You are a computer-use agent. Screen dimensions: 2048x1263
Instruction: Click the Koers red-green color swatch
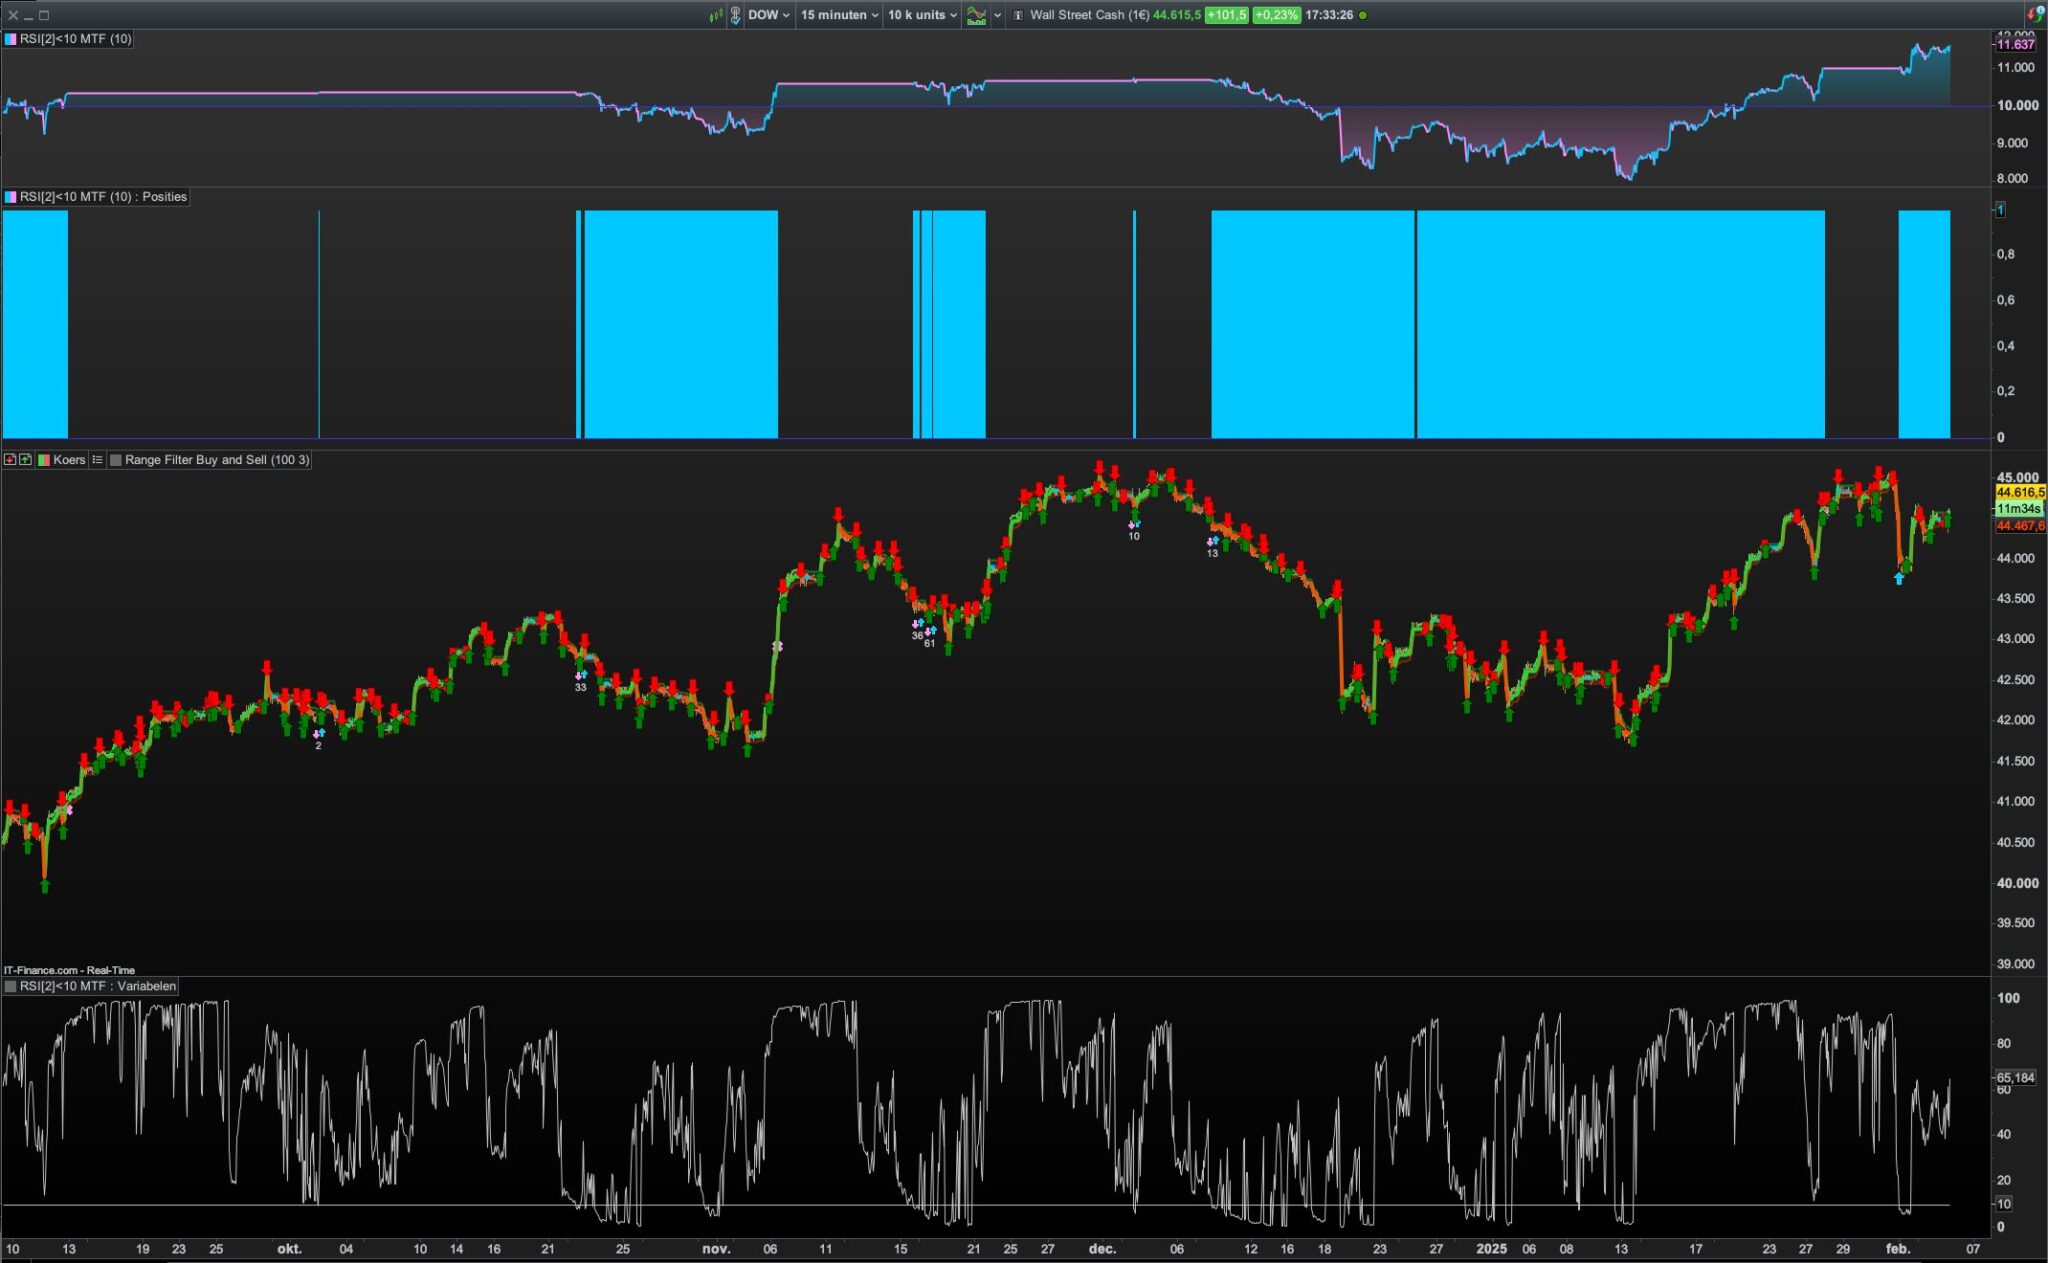pos(43,460)
